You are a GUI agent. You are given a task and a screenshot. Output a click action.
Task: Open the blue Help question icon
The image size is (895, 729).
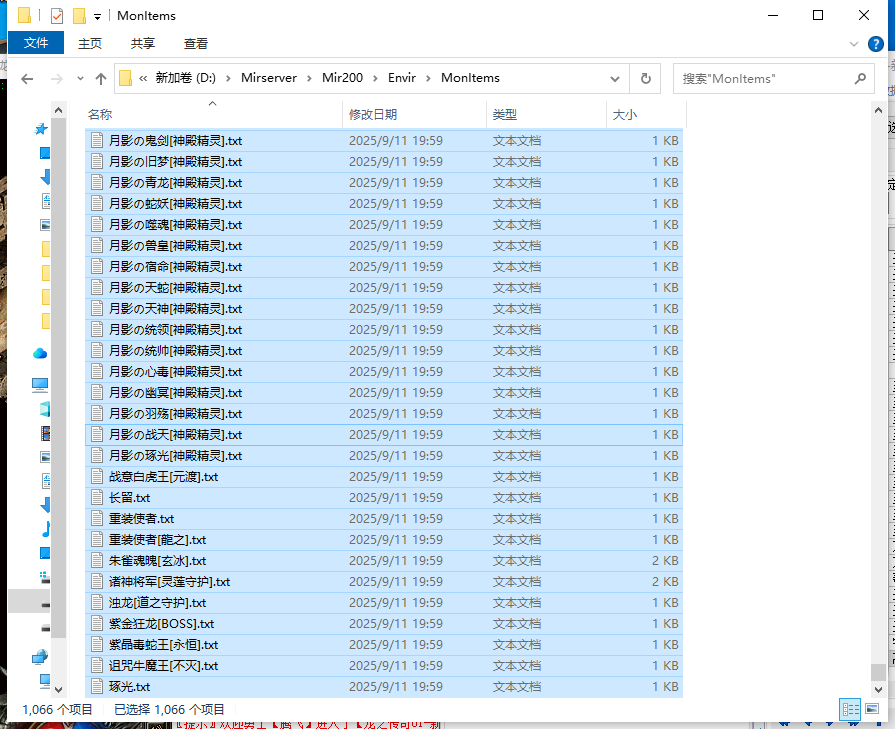[x=876, y=44]
